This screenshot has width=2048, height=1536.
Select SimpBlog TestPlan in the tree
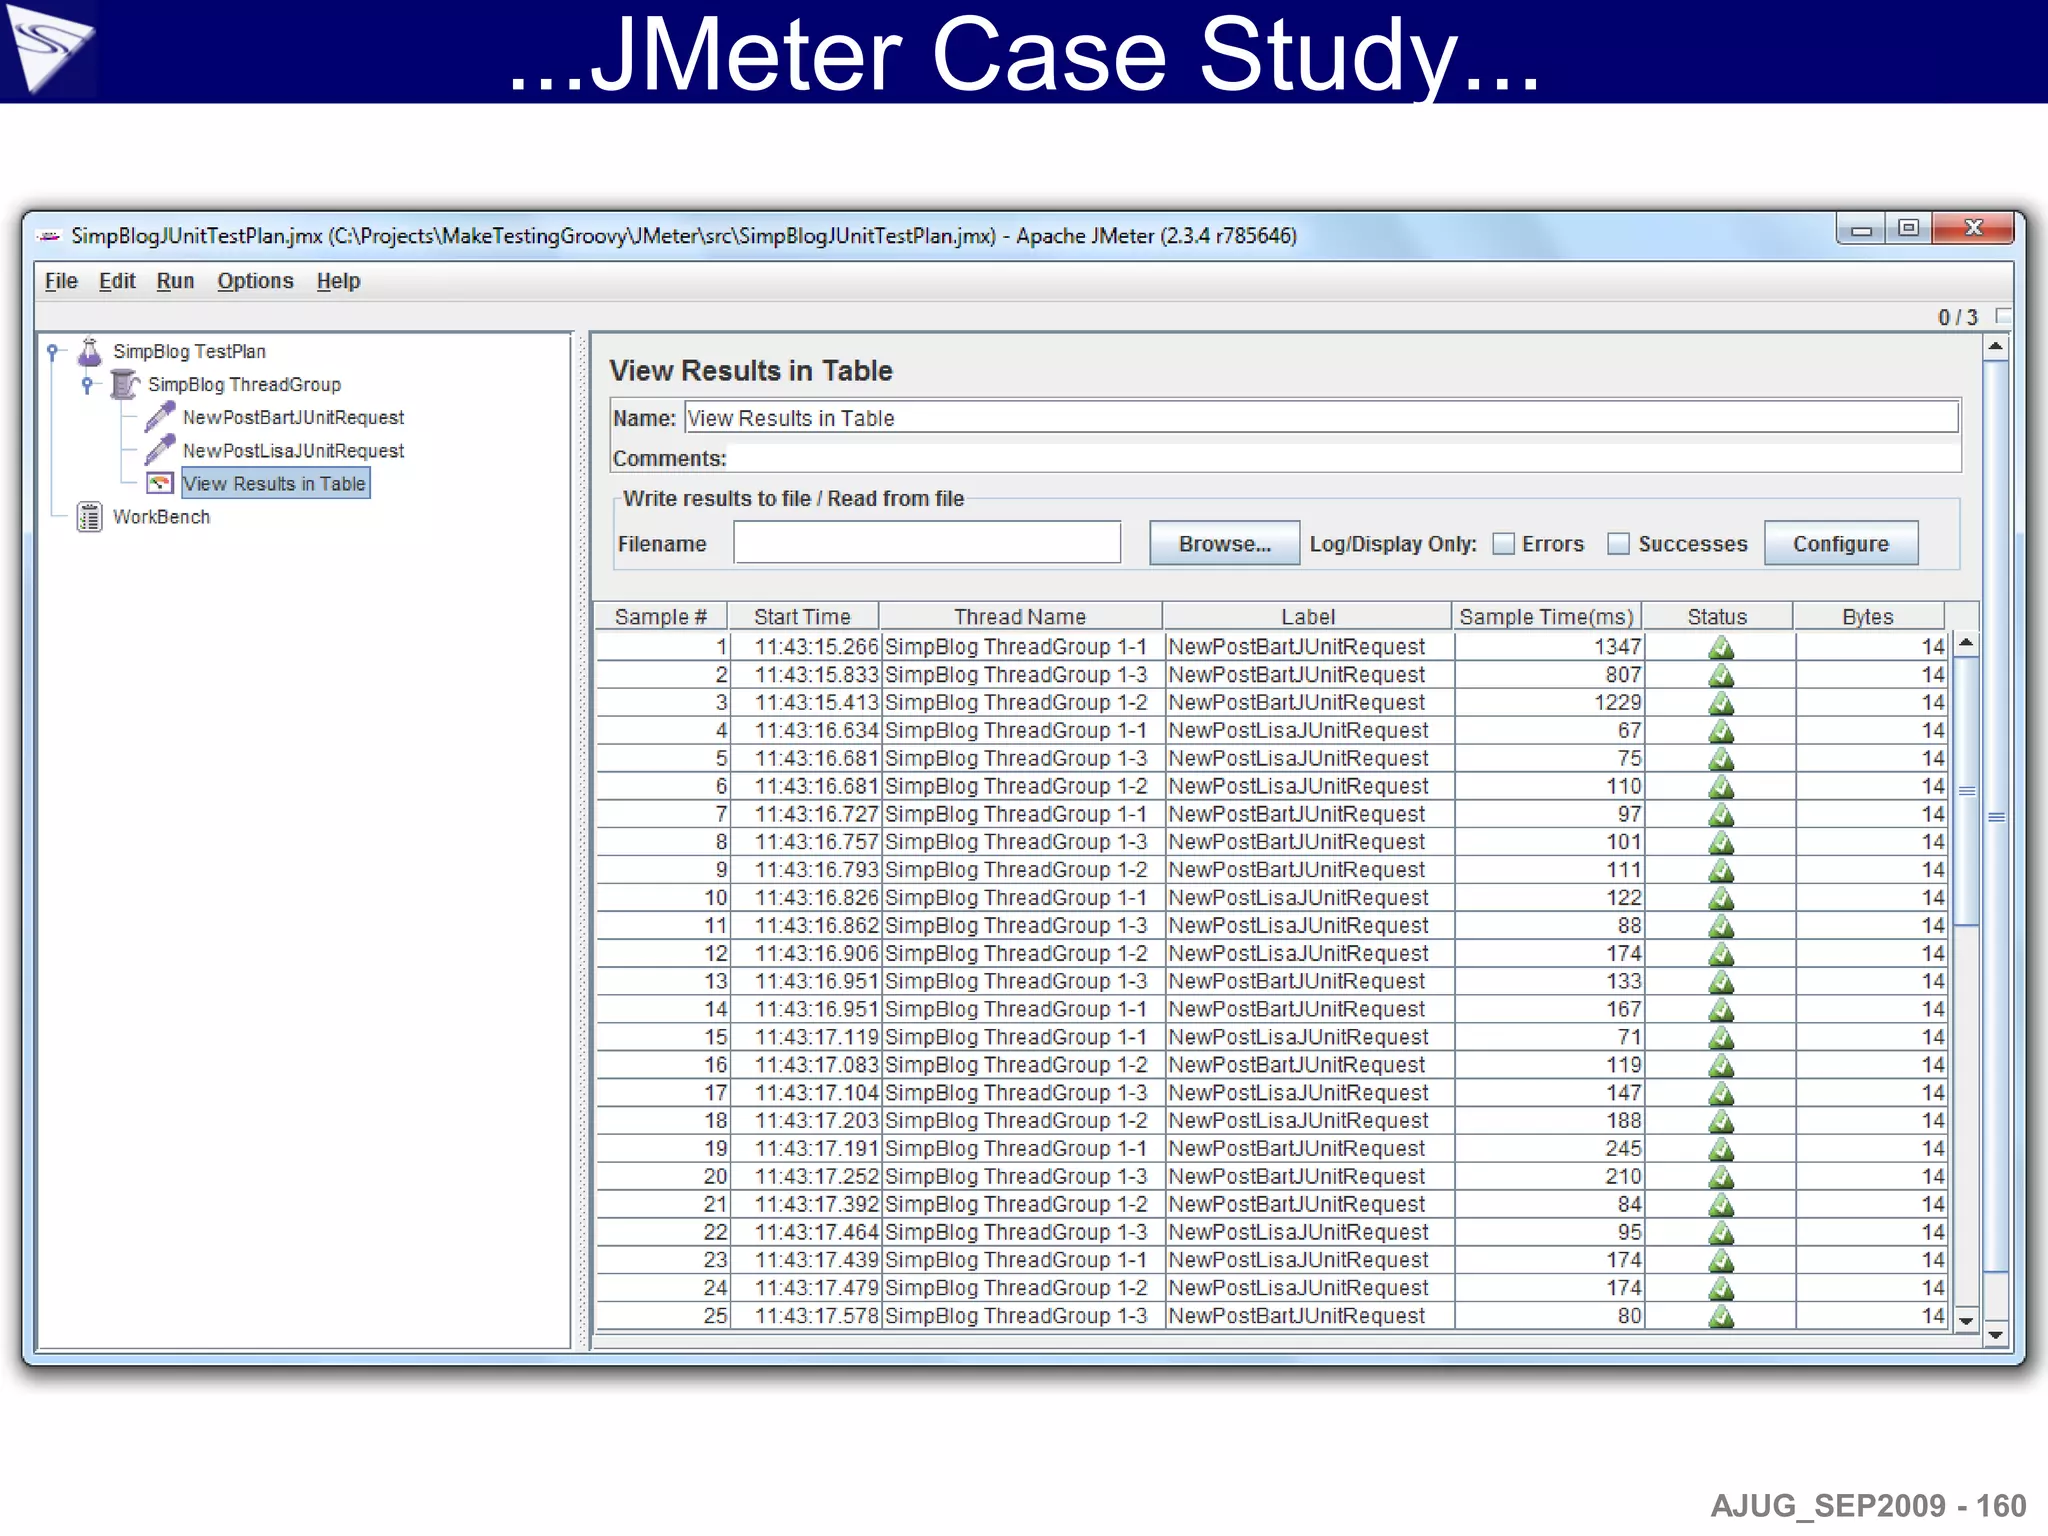[x=189, y=351]
